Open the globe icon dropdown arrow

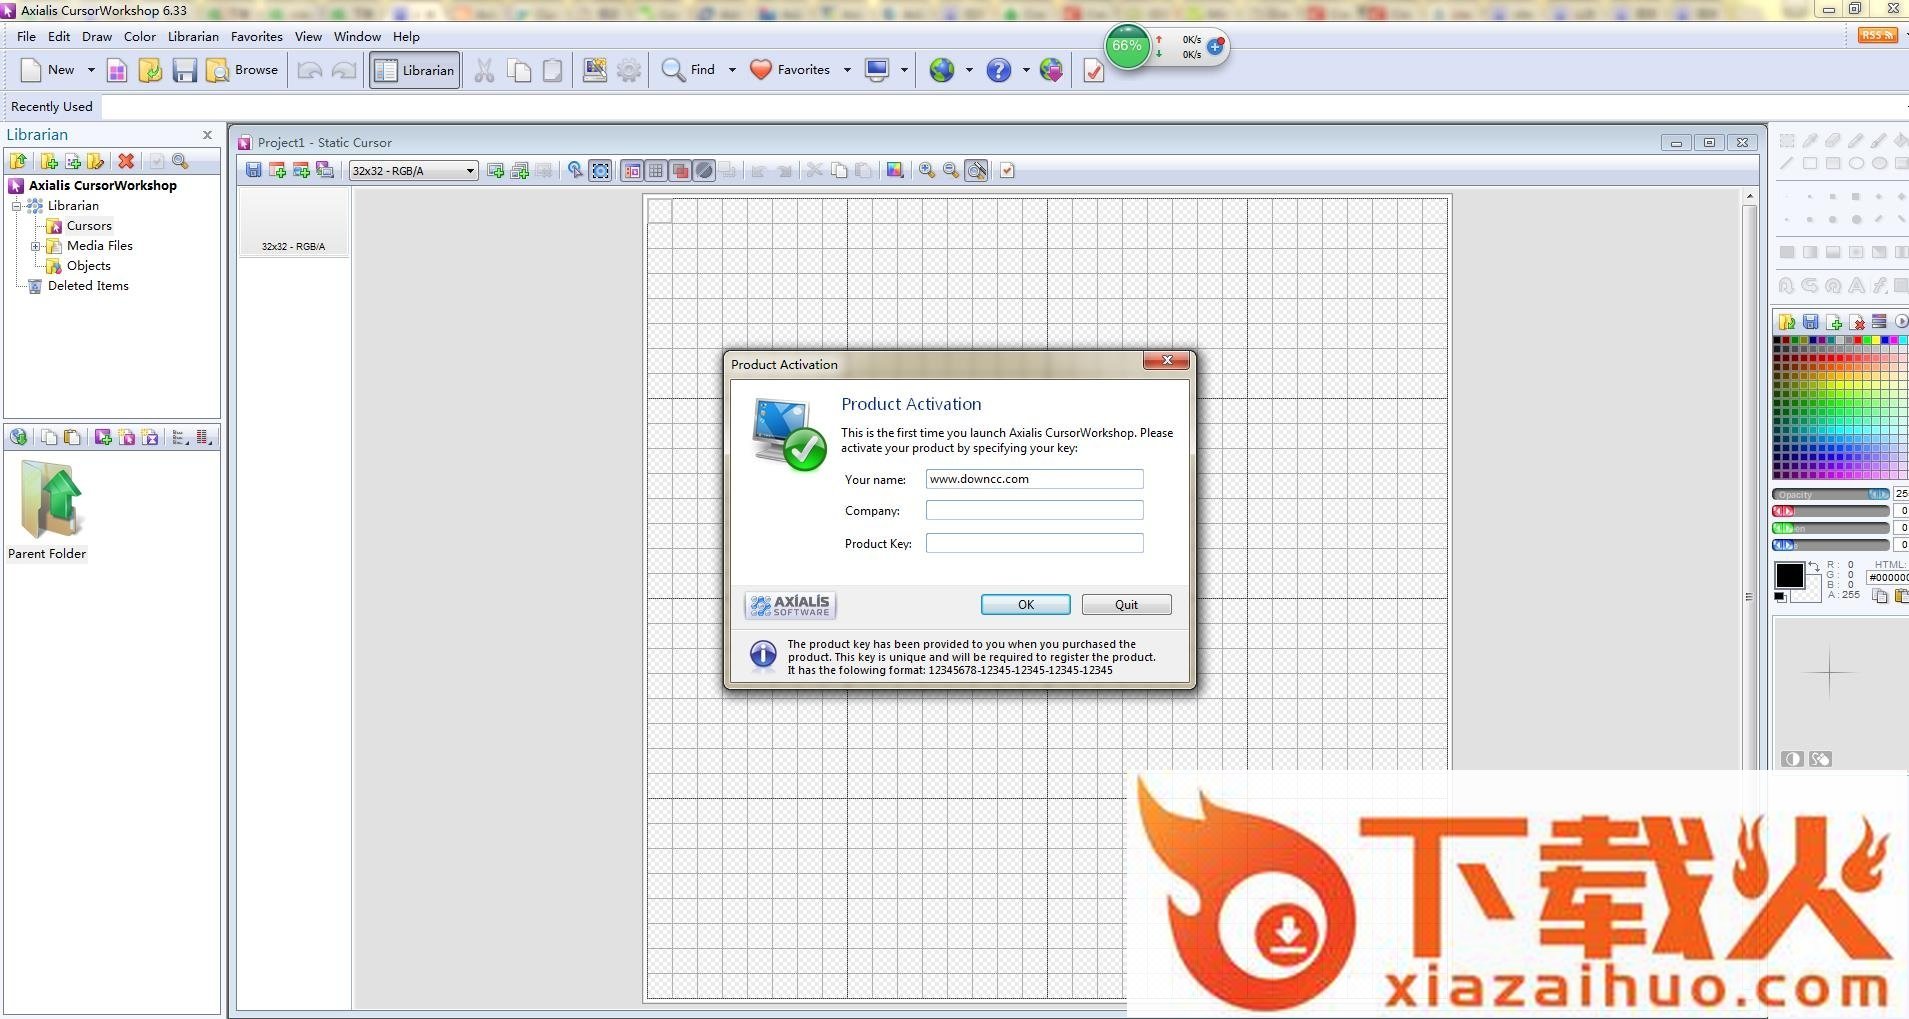tap(969, 70)
